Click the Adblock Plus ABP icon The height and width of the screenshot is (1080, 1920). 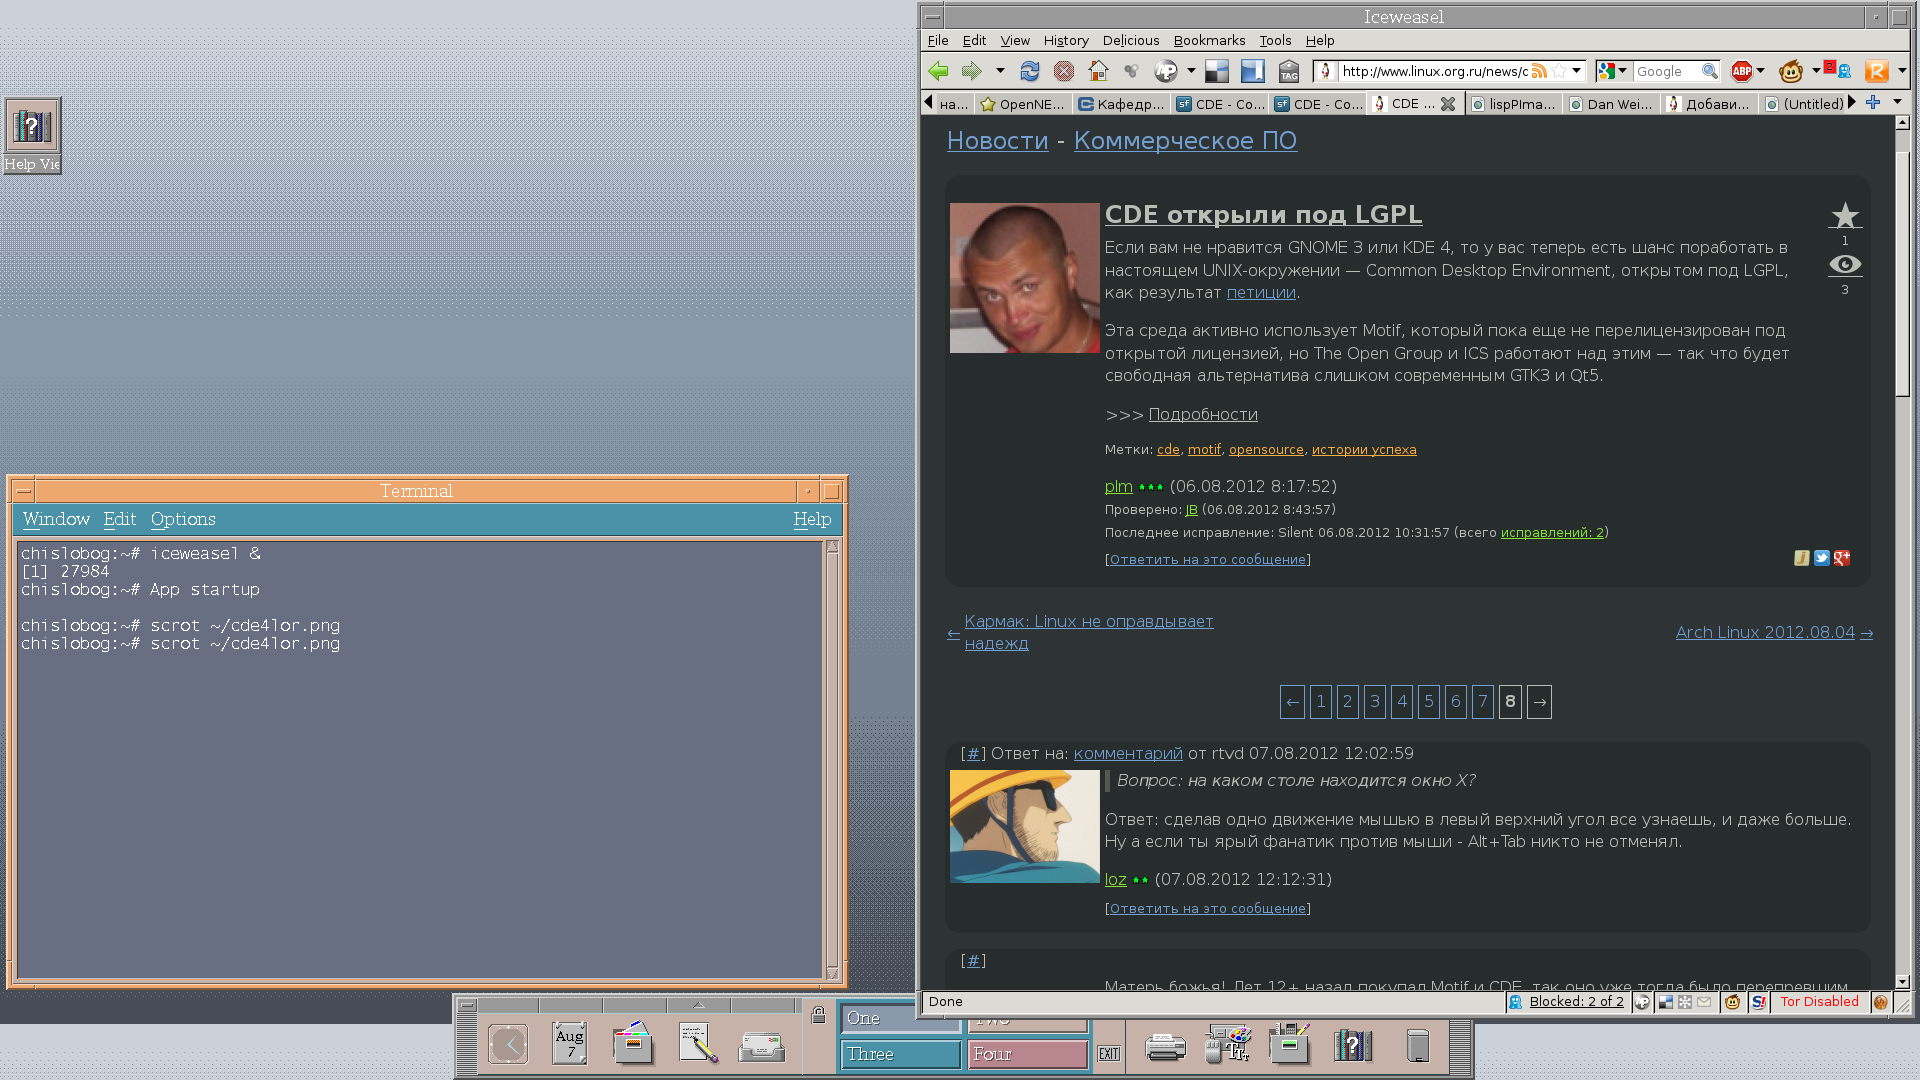(x=1742, y=71)
